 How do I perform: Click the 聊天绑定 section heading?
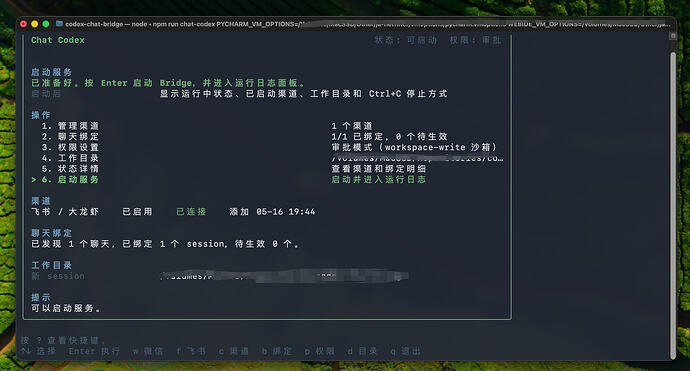pyautogui.click(x=51, y=233)
